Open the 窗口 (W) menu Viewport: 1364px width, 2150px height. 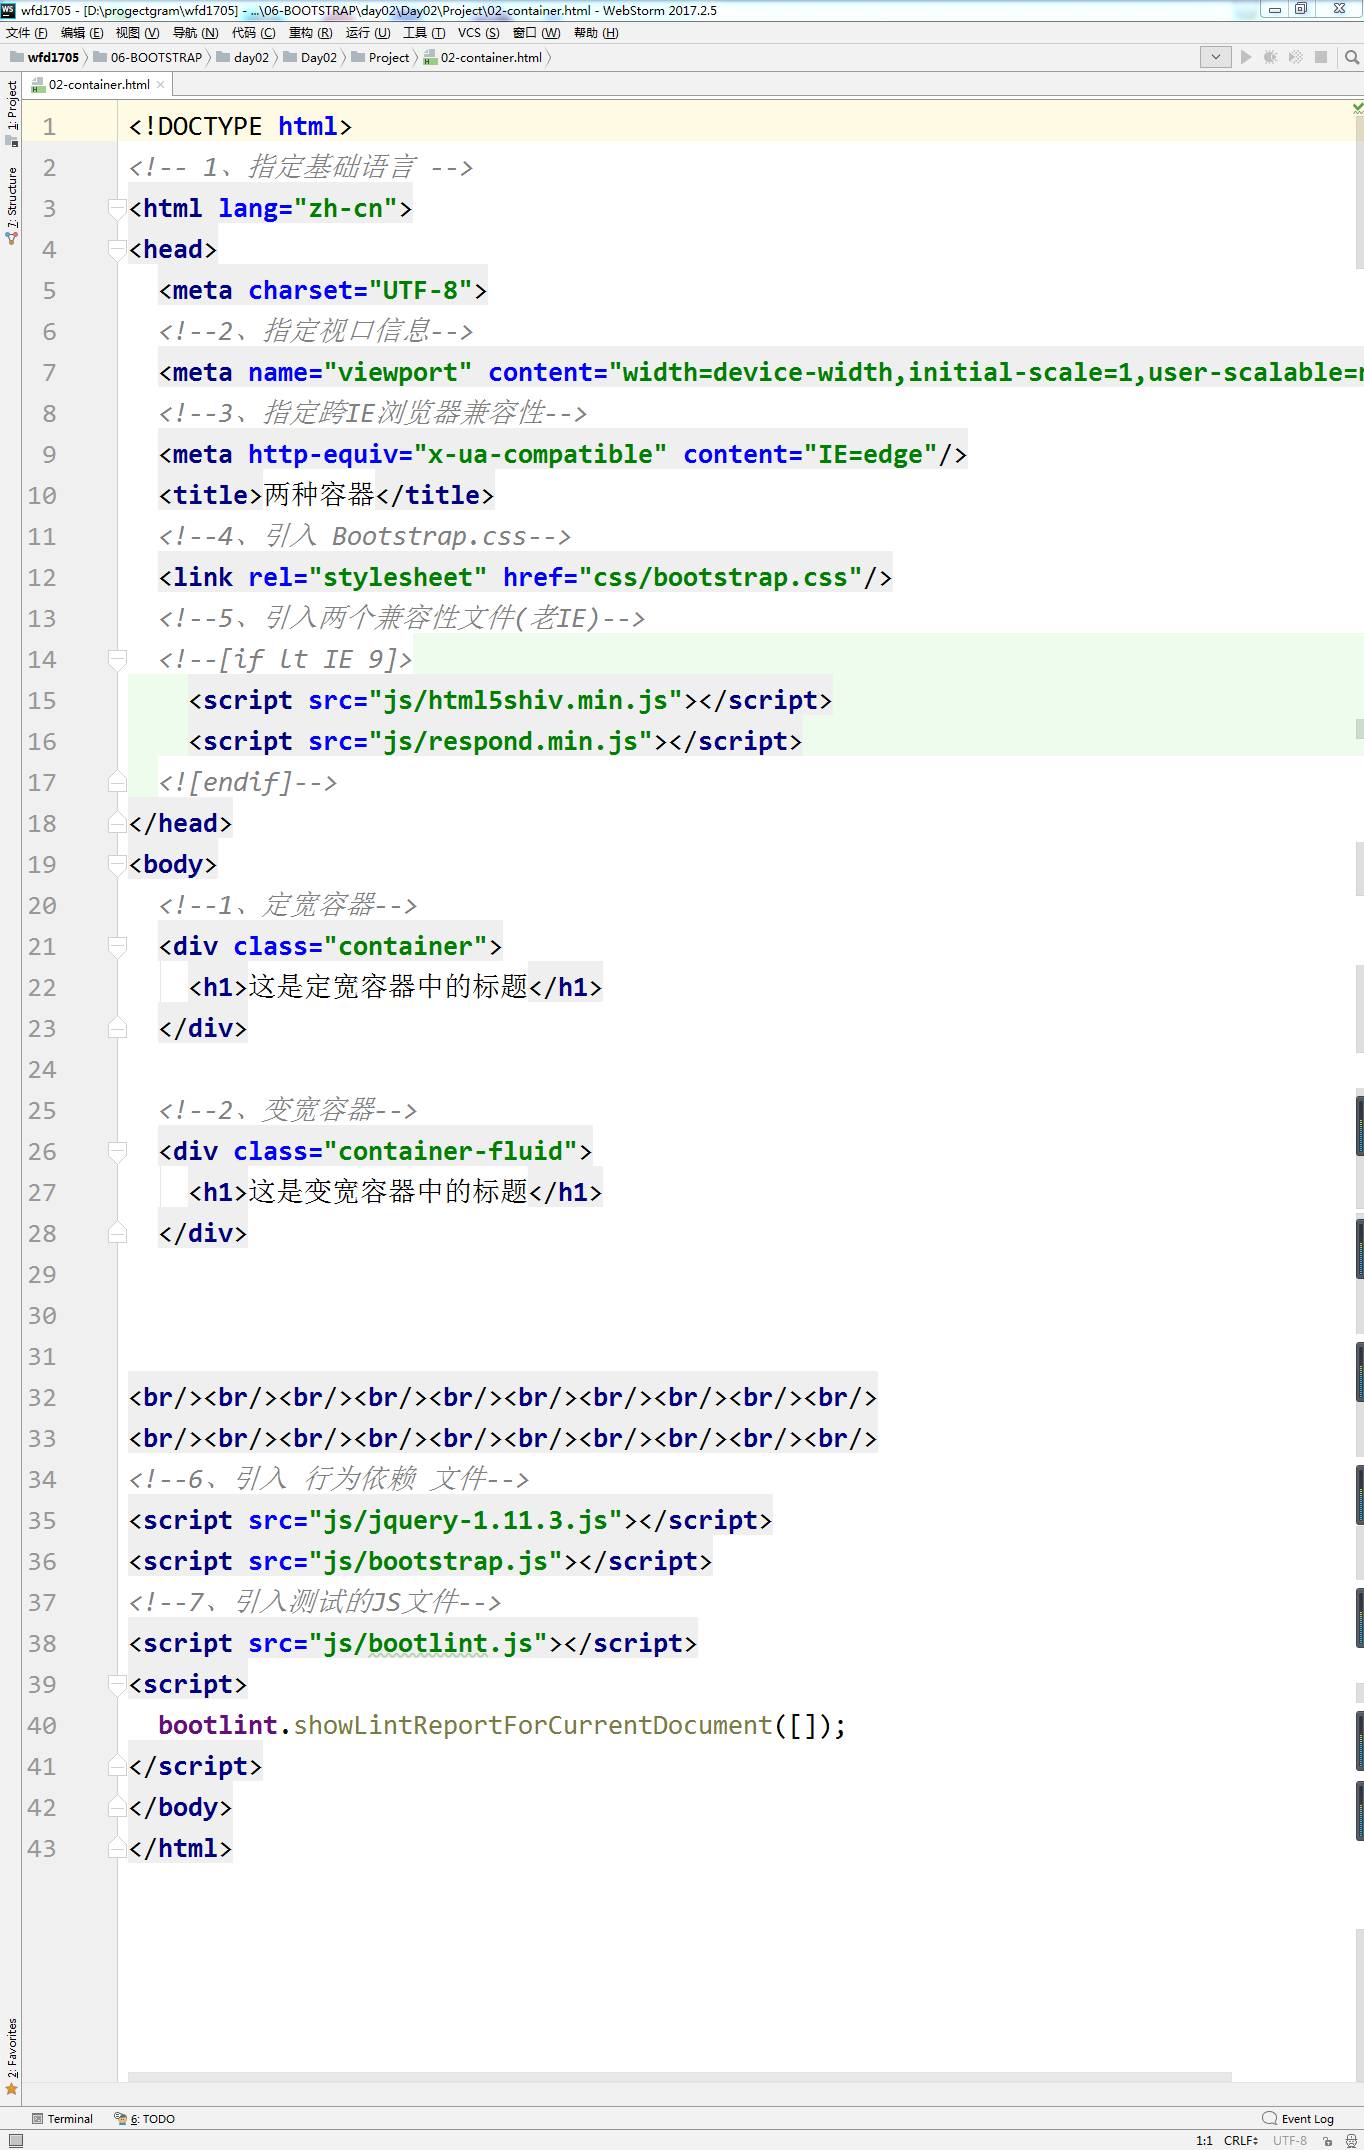(x=536, y=33)
